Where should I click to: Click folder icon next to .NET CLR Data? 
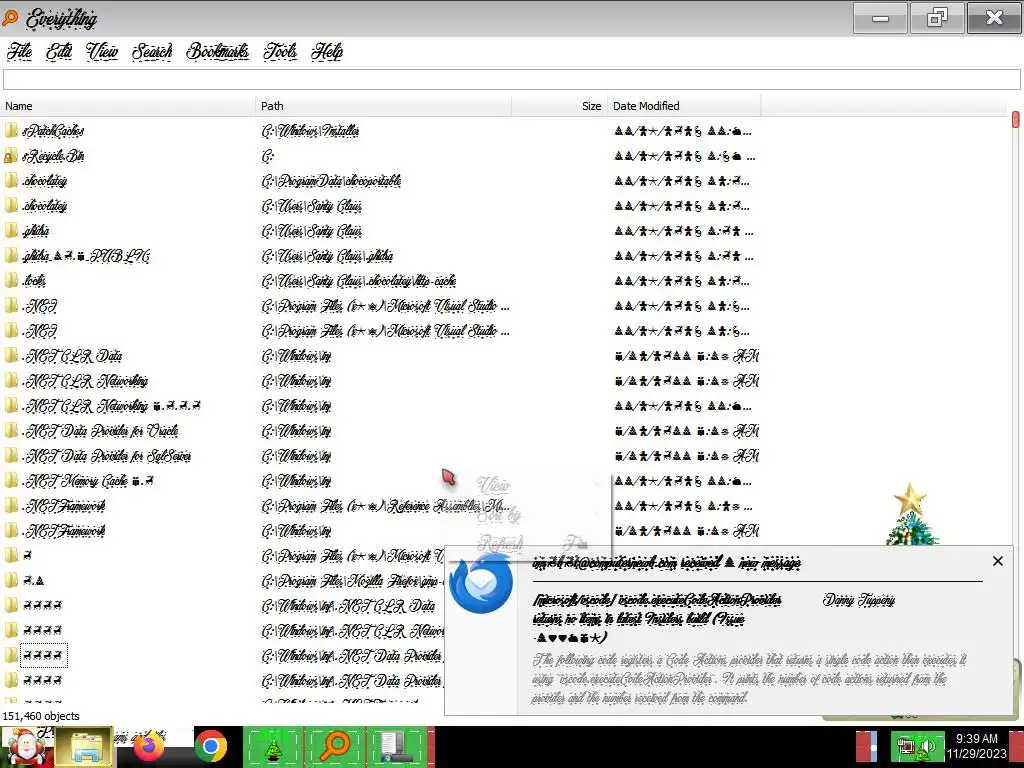(11, 356)
